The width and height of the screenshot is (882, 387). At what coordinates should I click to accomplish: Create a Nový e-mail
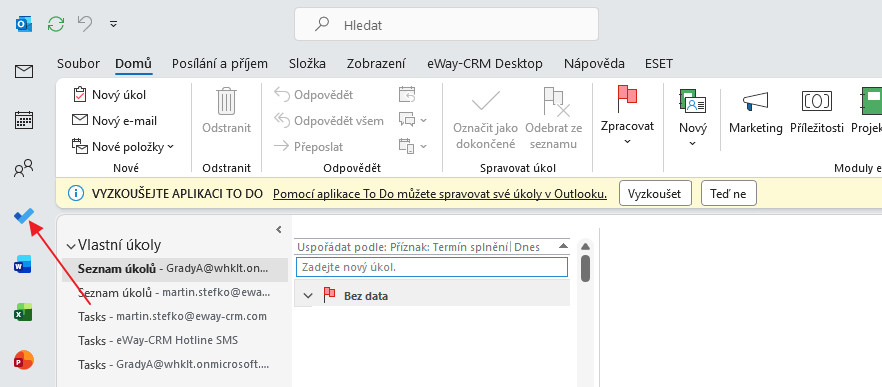[x=114, y=120]
